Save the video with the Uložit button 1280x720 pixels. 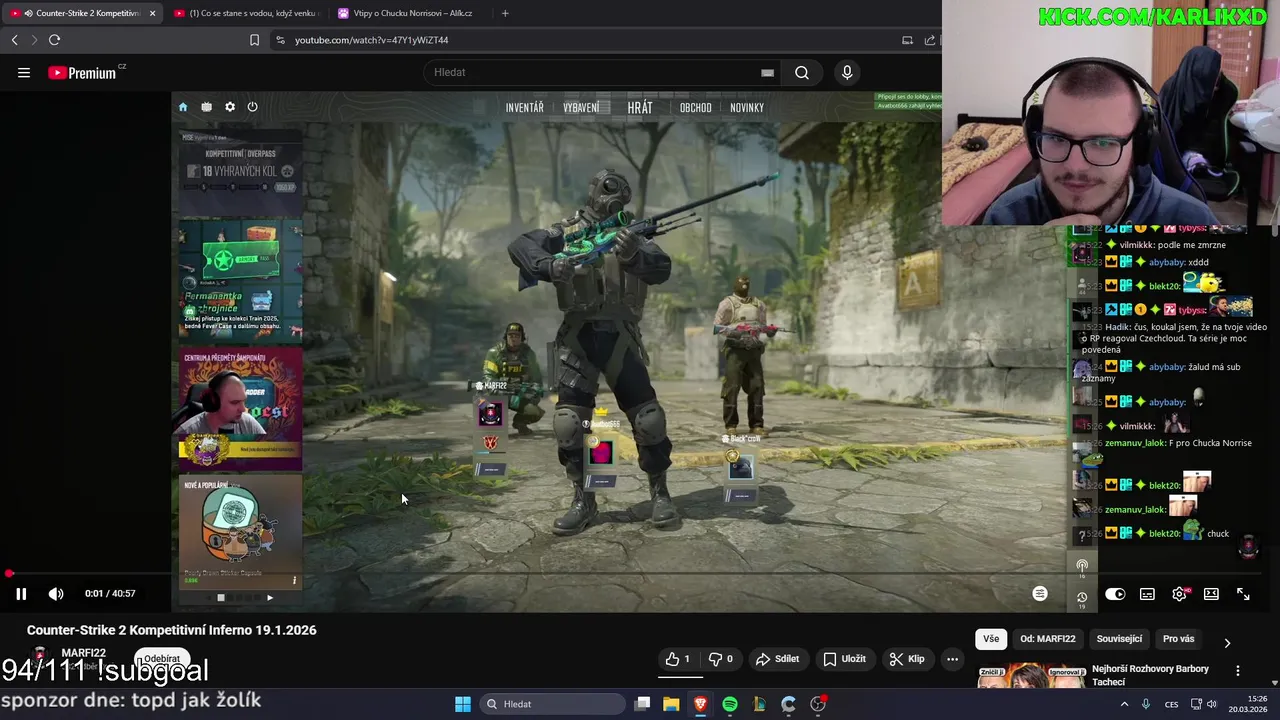click(x=844, y=659)
